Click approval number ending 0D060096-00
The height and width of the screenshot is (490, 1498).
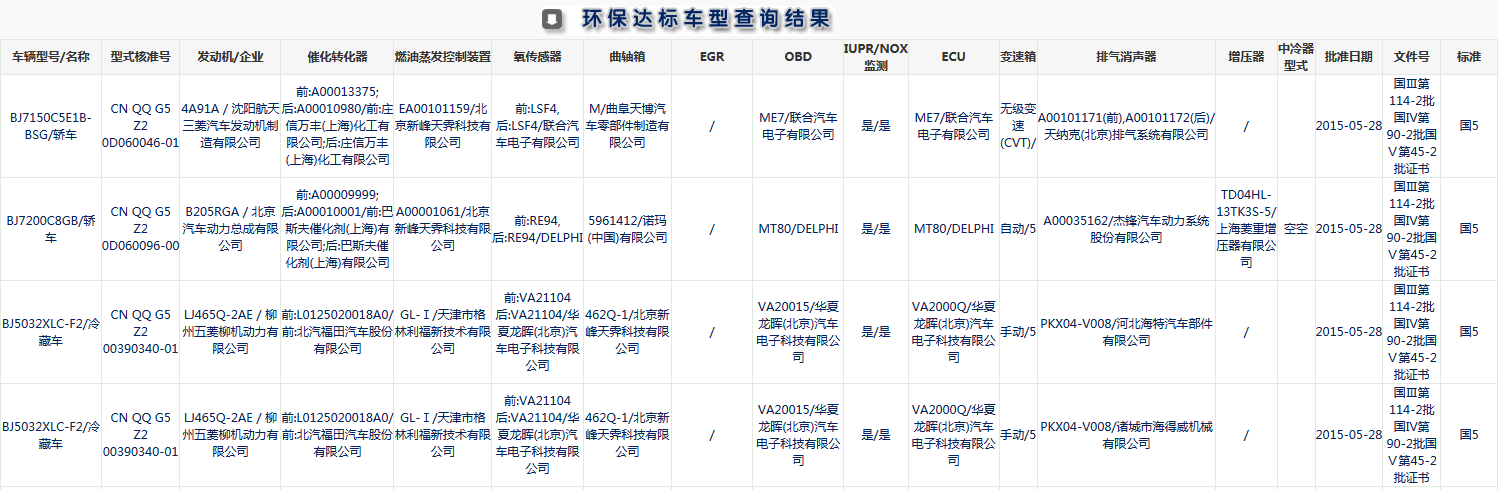(141, 228)
